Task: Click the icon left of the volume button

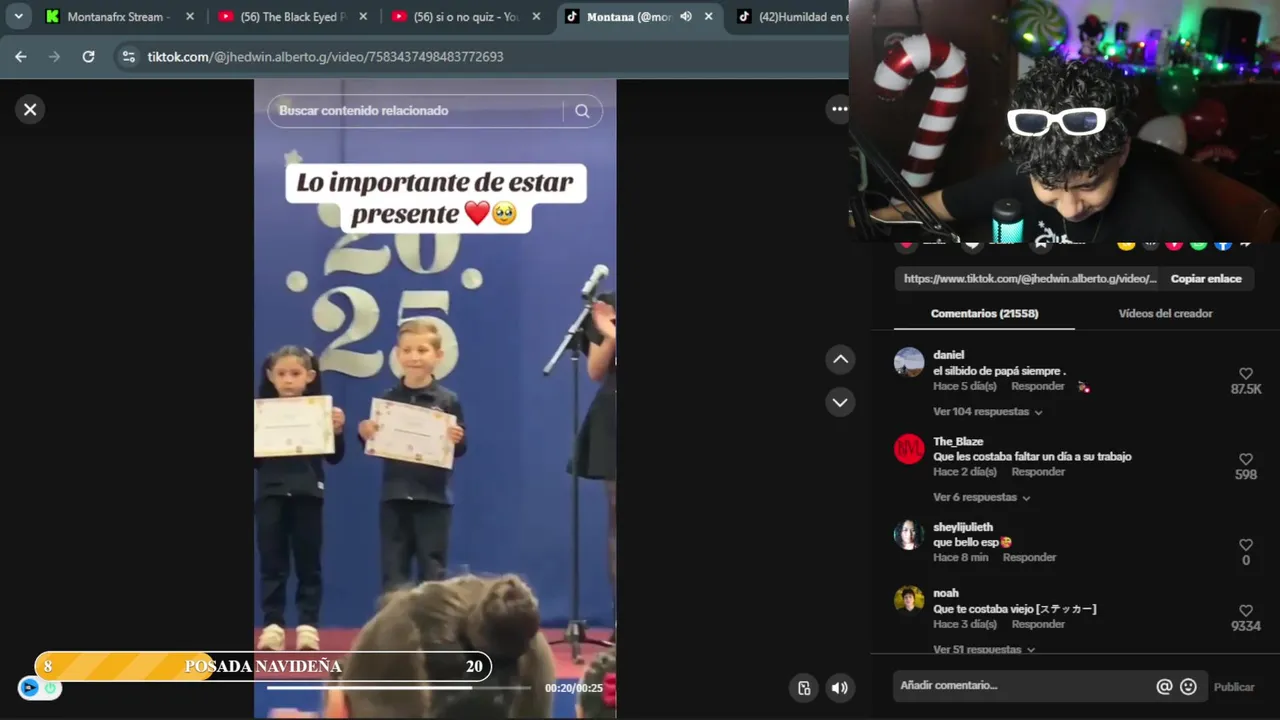Action: 803,687
